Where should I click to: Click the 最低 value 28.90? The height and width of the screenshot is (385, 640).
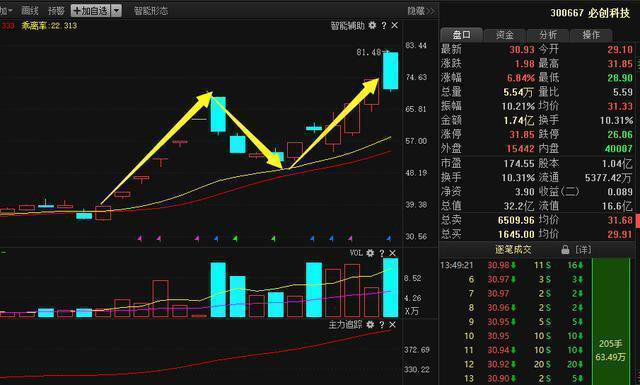tap(620, 78)
